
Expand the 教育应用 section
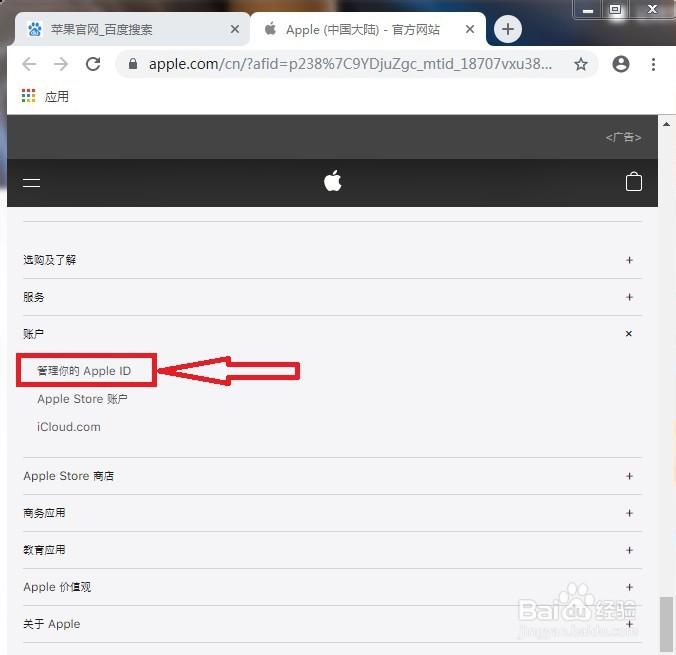click(x=332, y=550)
